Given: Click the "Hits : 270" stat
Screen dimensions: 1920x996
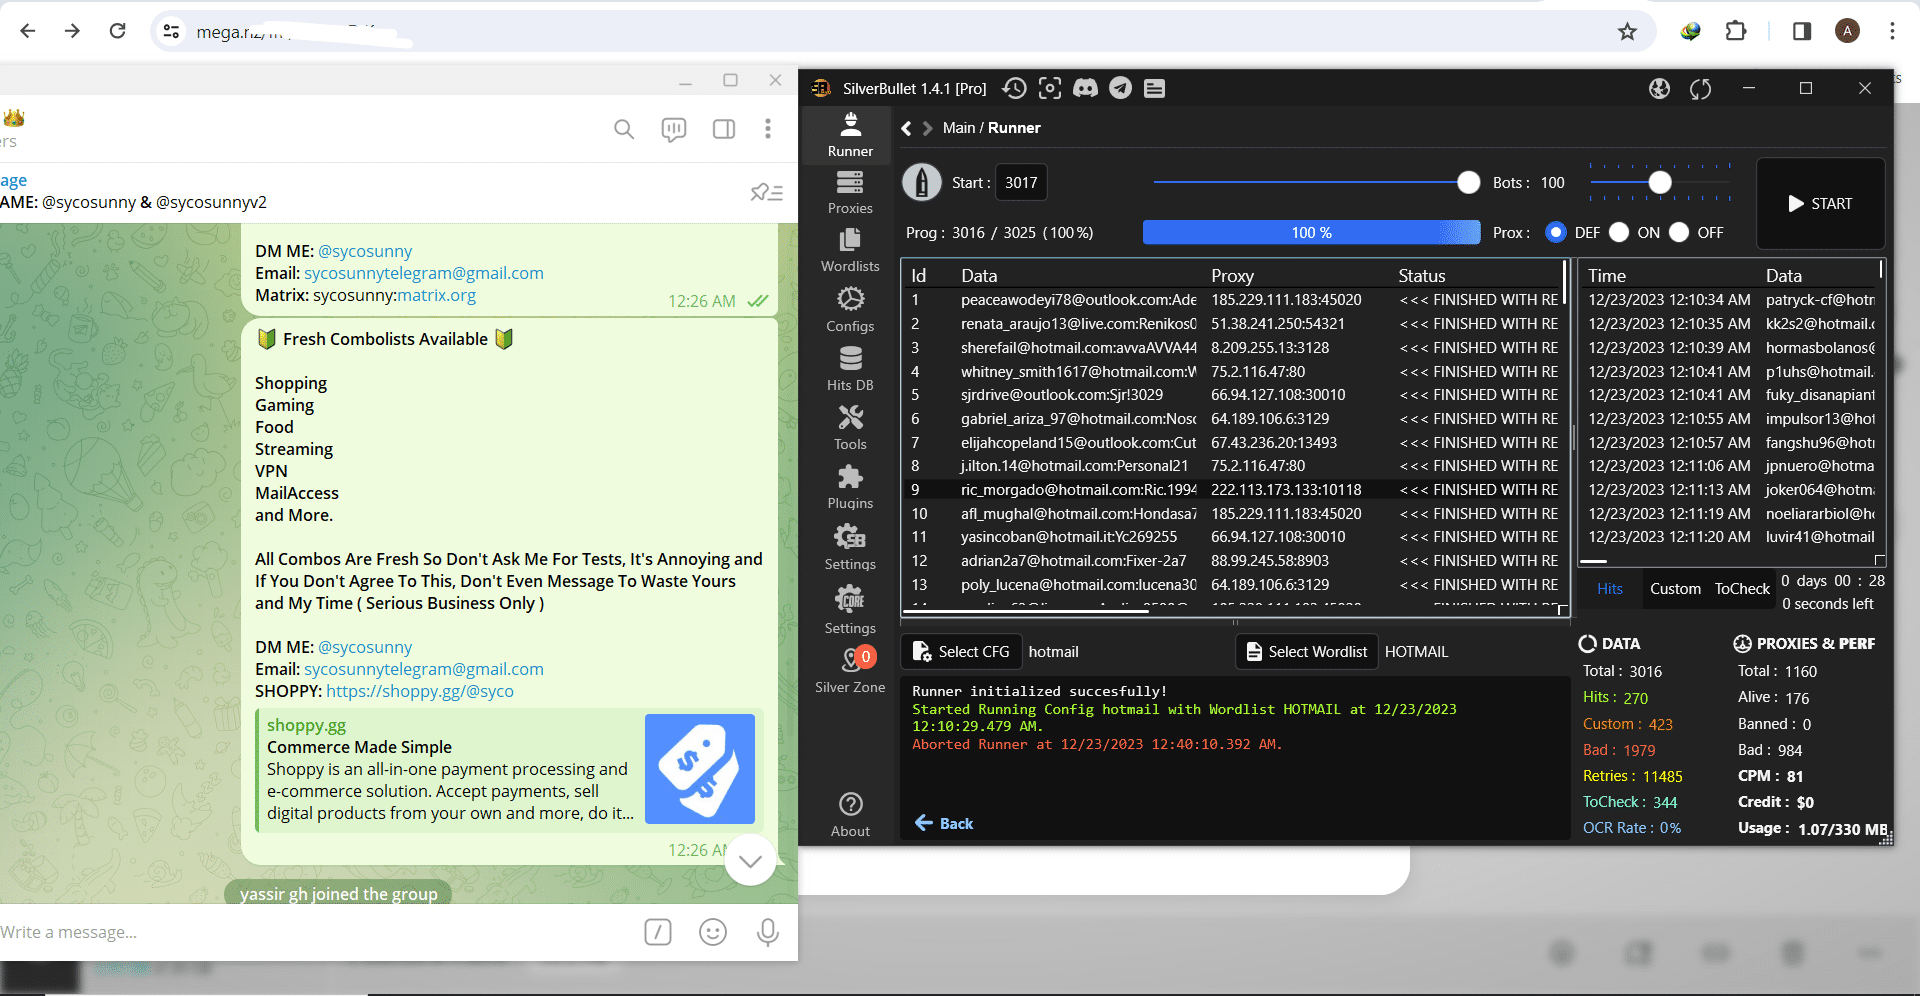Looking at the screenshot, I should (x=1615, y=697).
